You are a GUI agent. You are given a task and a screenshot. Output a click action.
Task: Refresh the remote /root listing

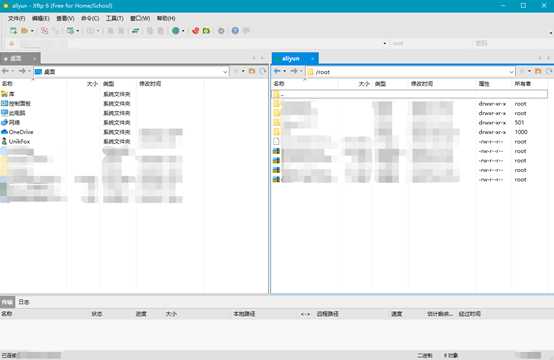pos(549,71)
